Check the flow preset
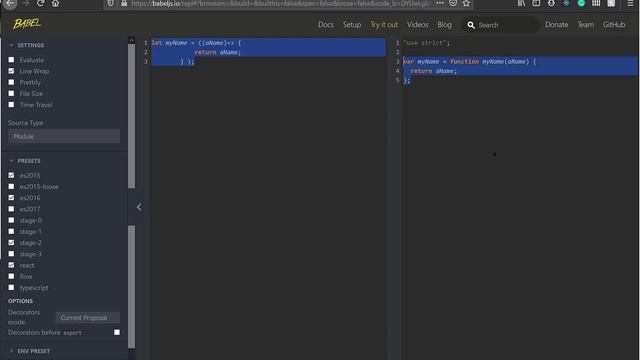This screenshot has width=640, height=360. point(11,276)
